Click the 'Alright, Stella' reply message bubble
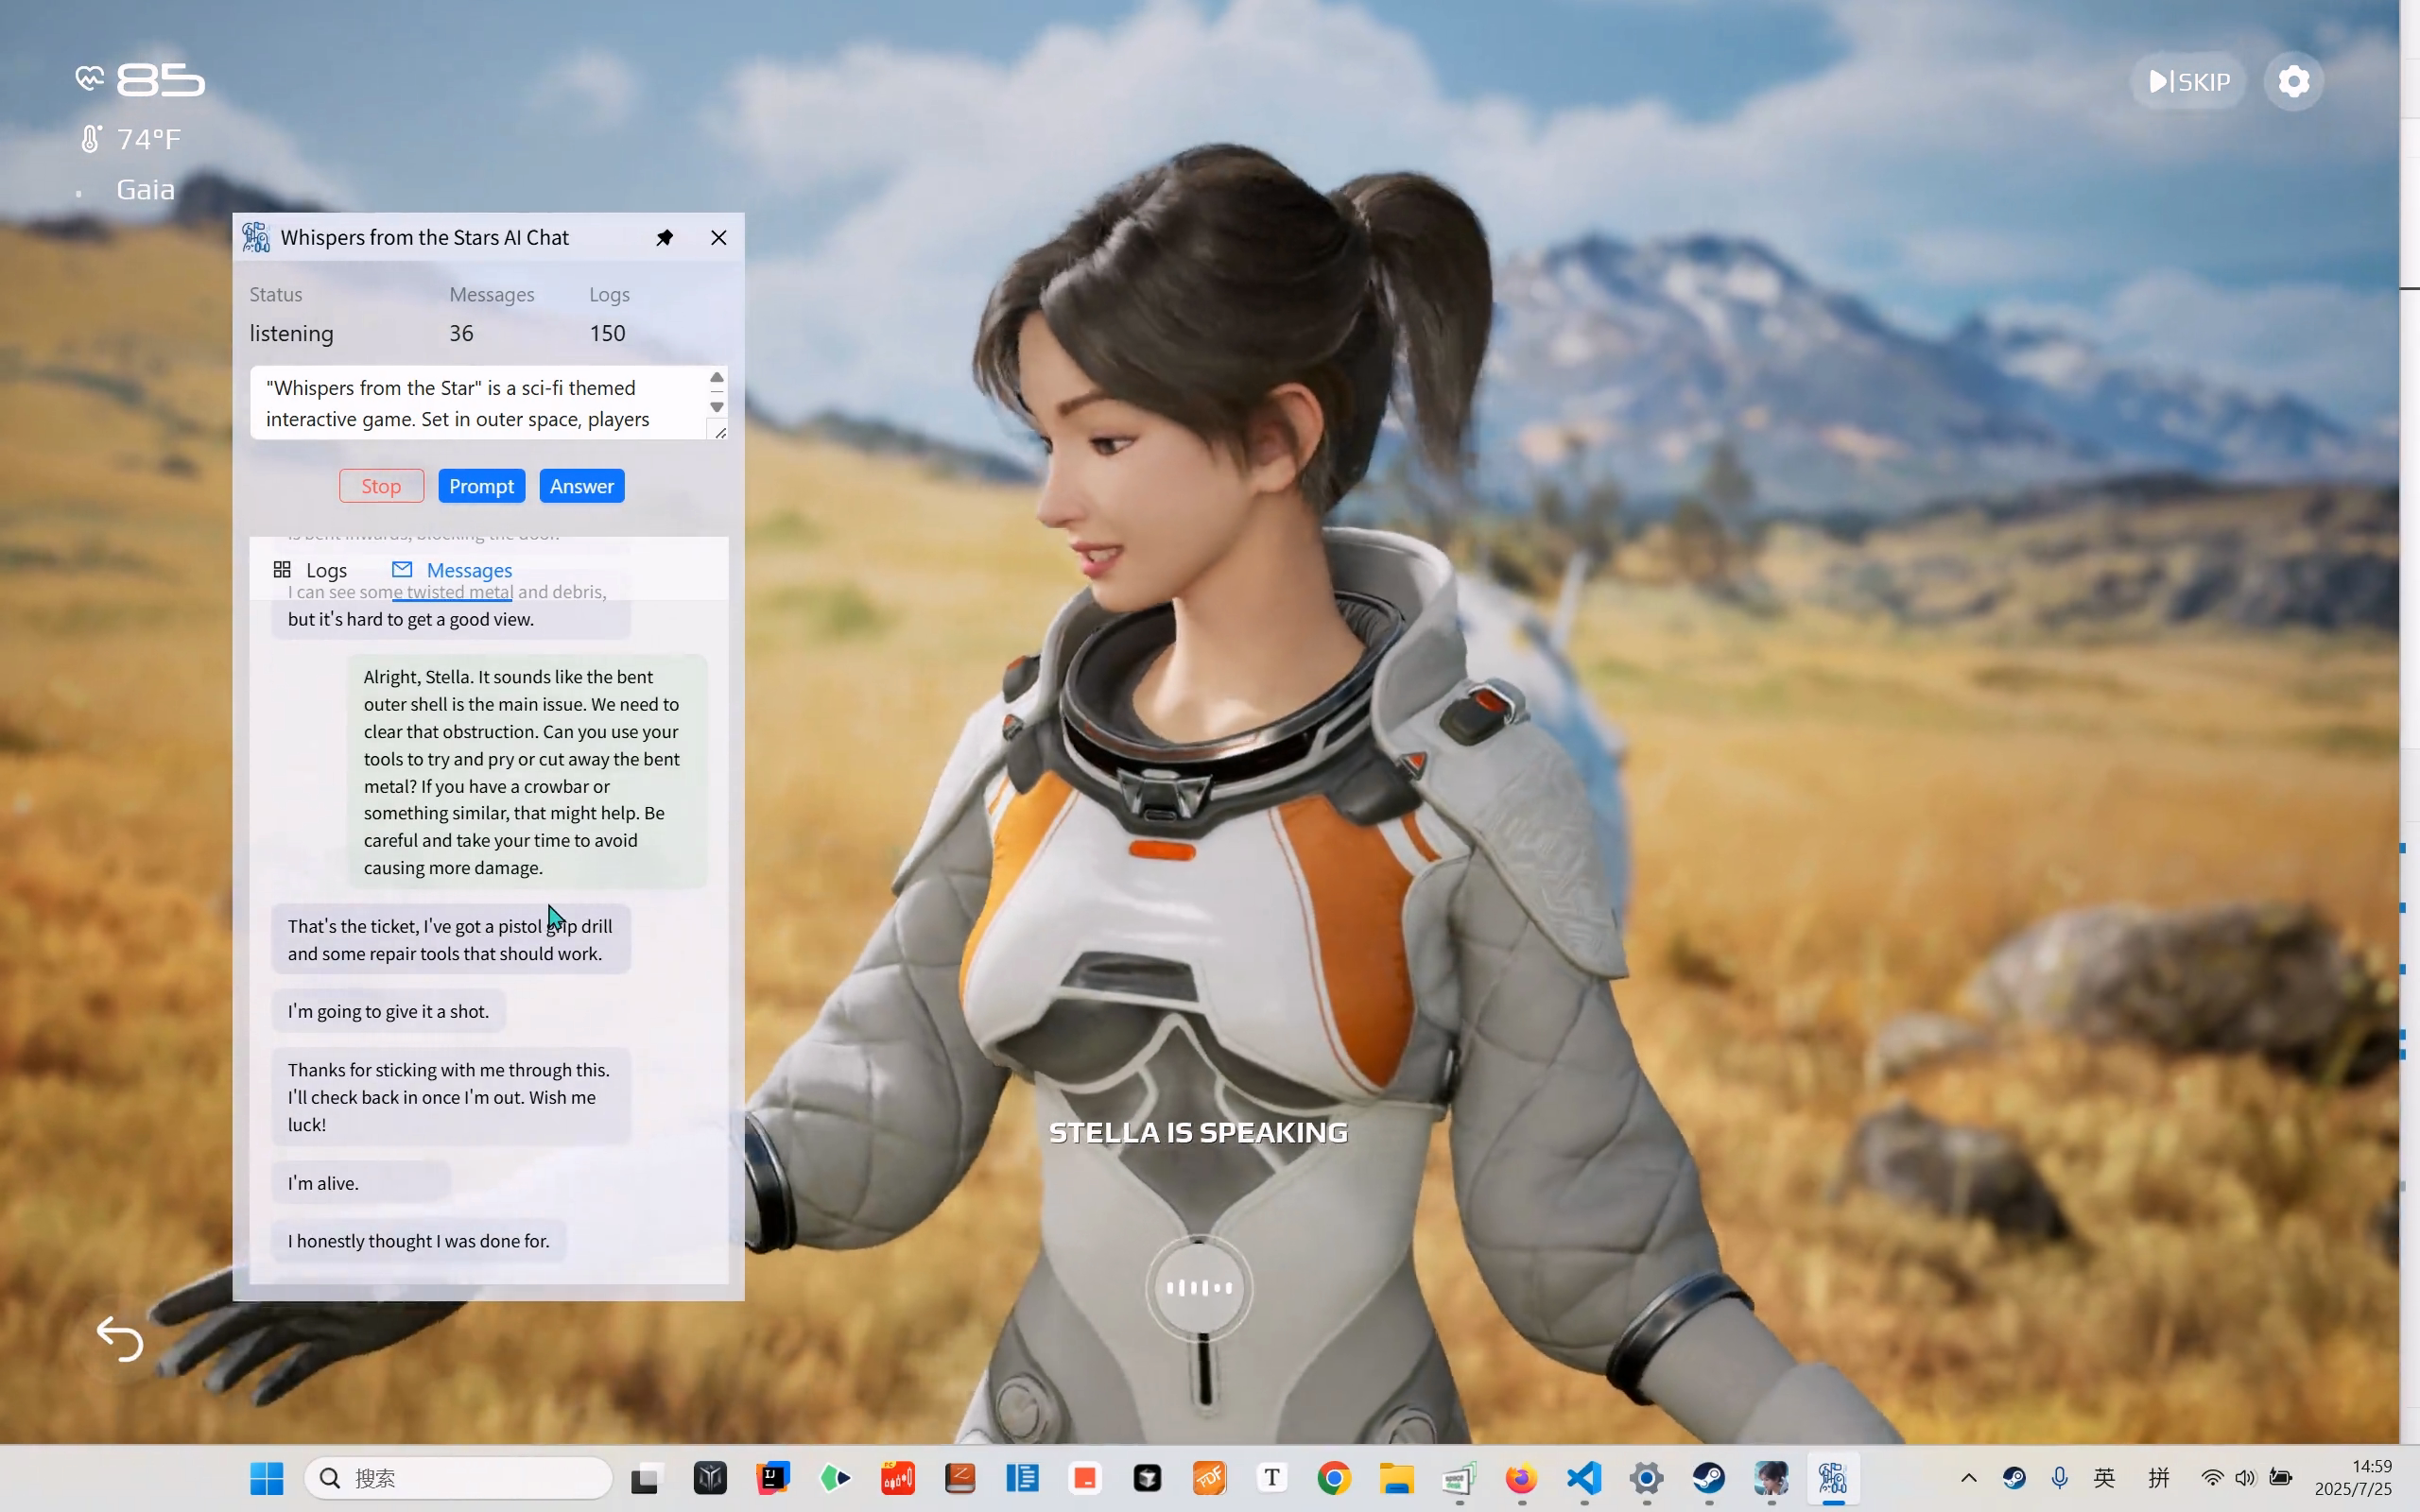This screenshot has height=1512, width=2420. (527, 772)
